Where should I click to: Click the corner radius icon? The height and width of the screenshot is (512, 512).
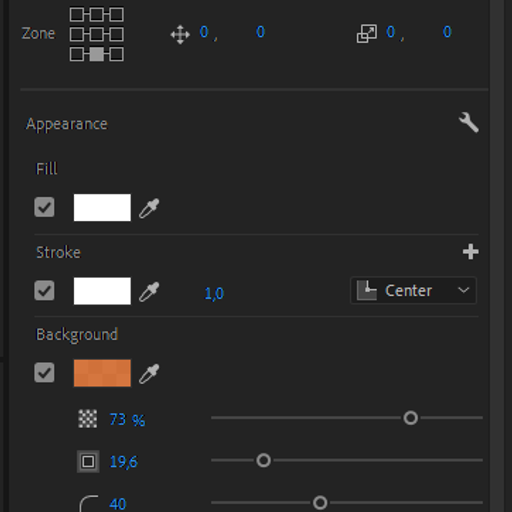(x=89, y=503)
